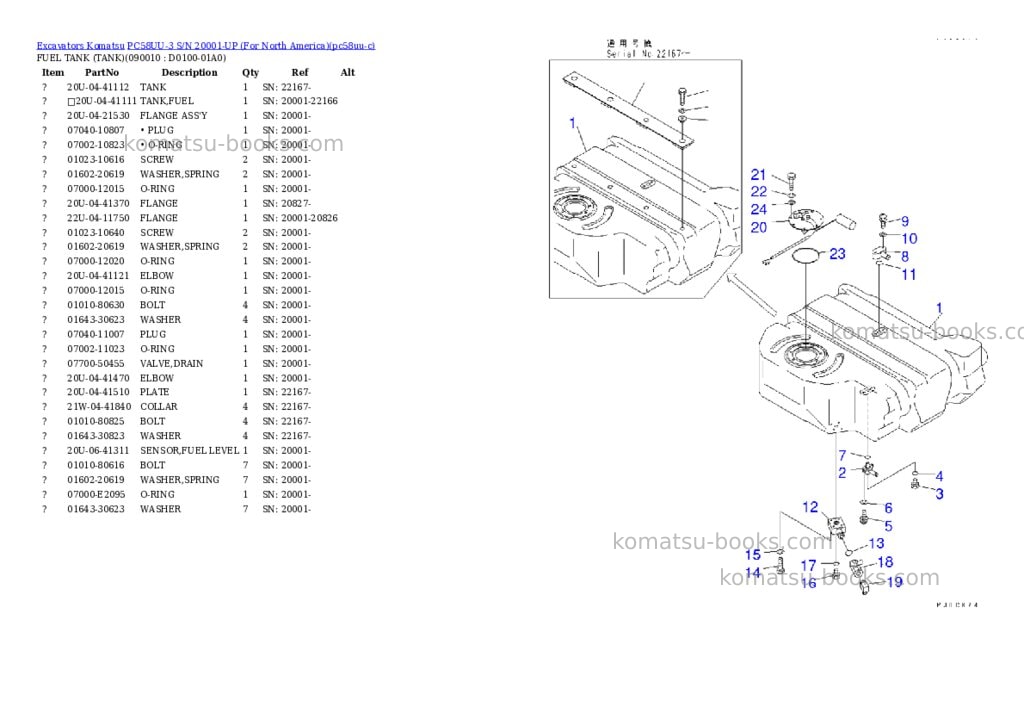Click callout number 15 in diagram

(753, 555)
